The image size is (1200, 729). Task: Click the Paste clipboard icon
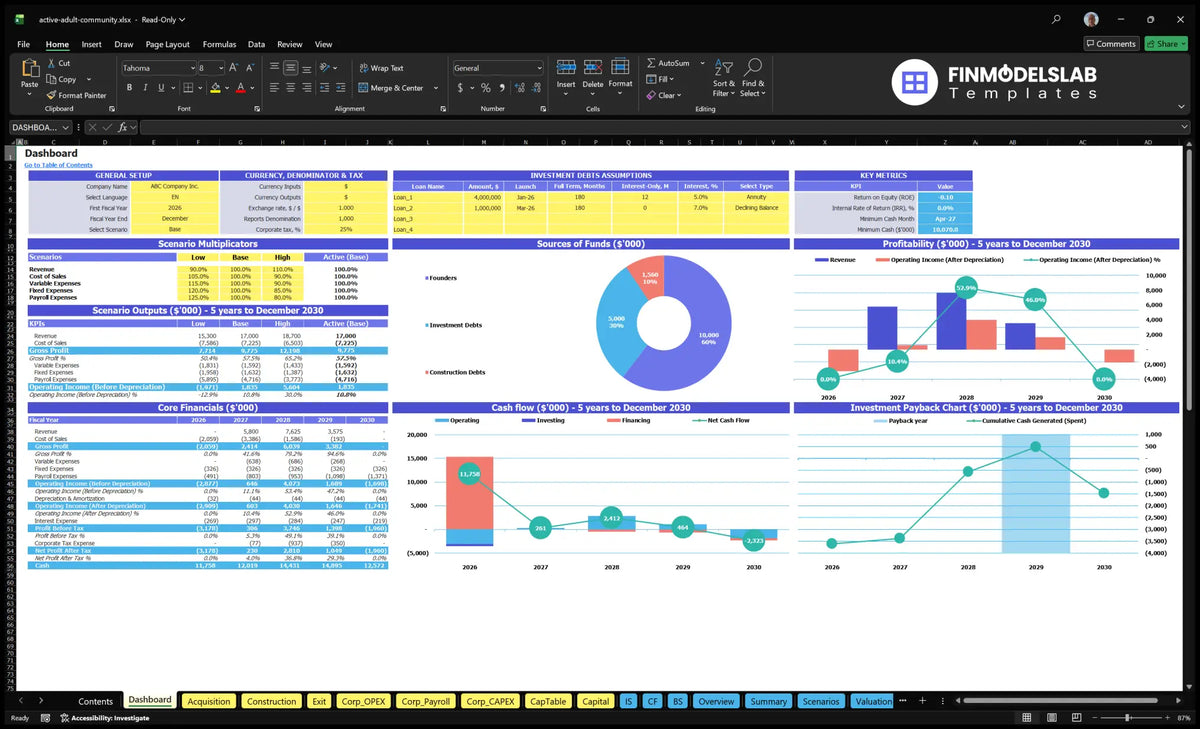tap(29, 67)
